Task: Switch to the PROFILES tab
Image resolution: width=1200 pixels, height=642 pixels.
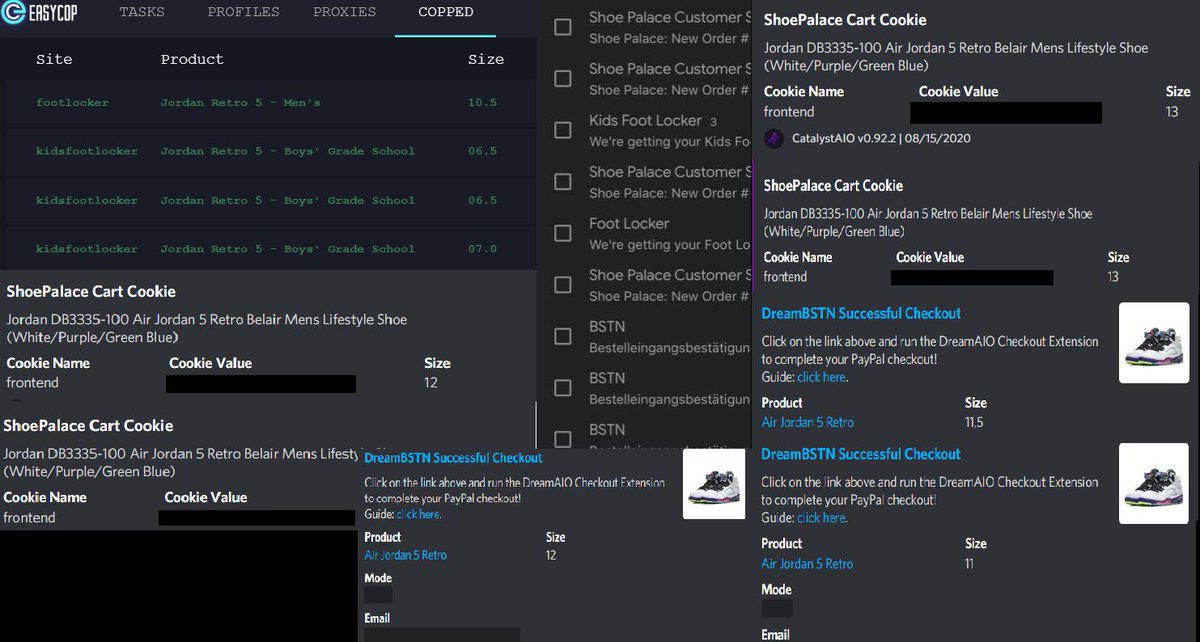Action: 243,13
